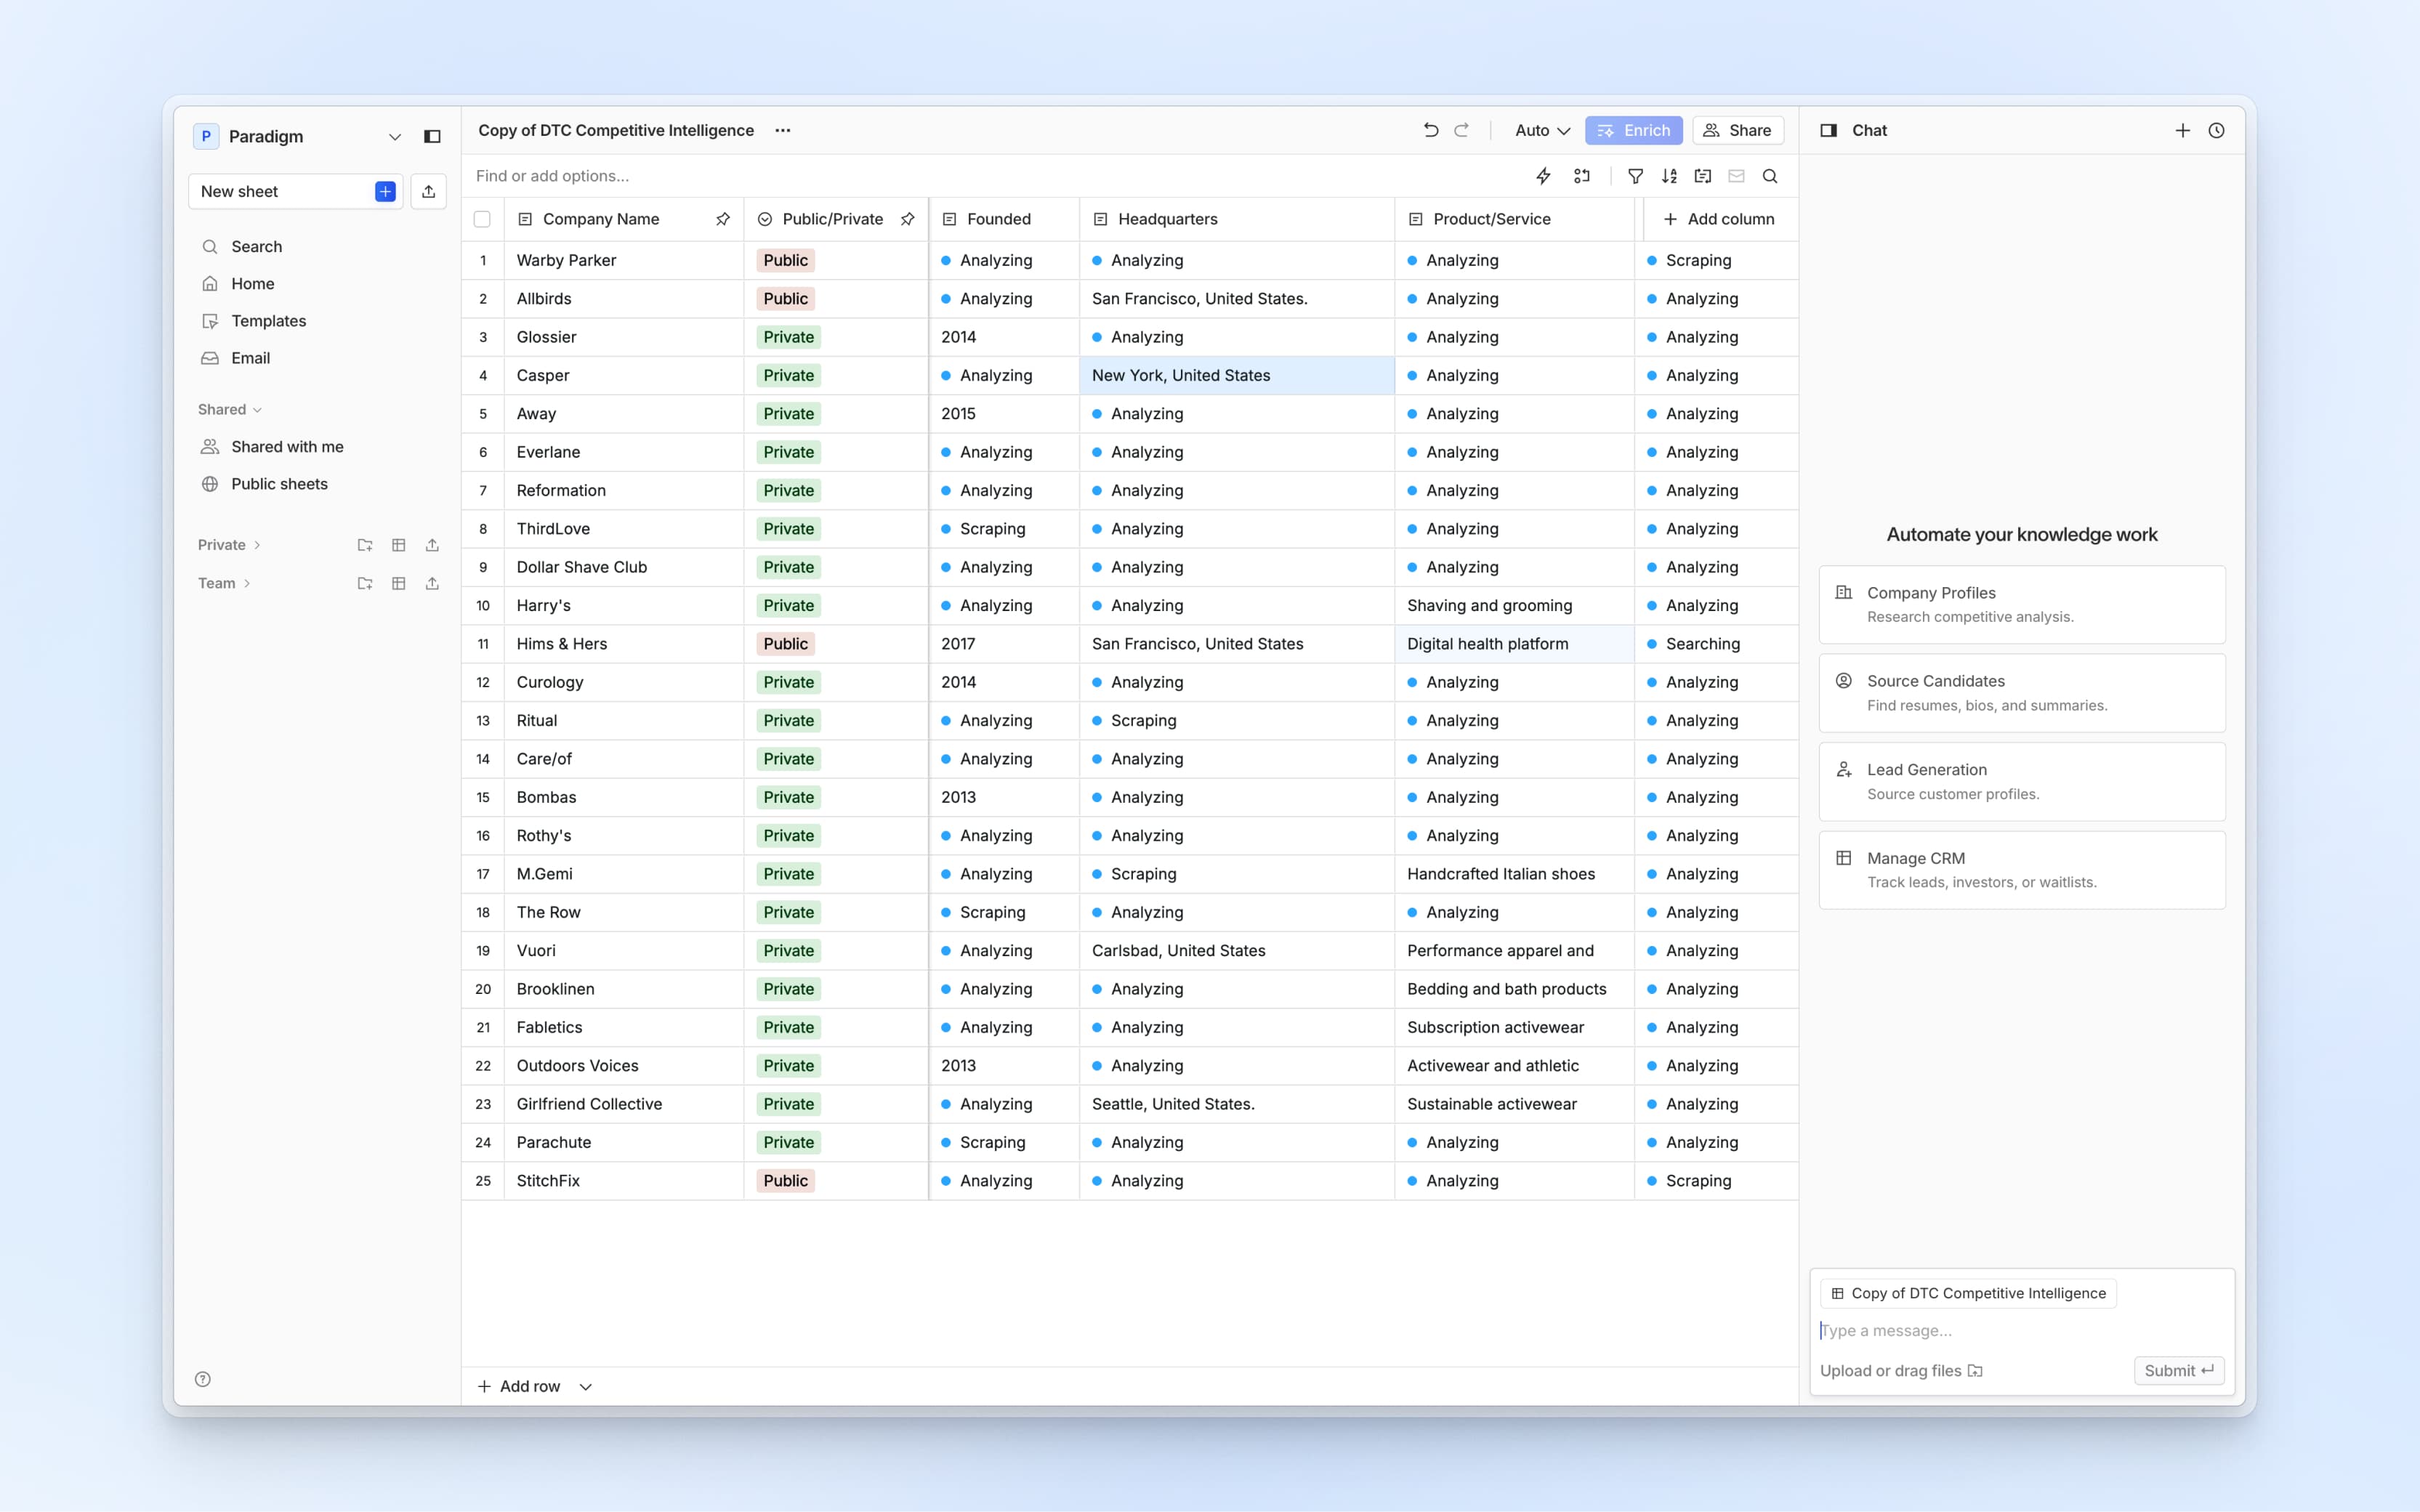The image size is (2420, 1512).
Task: Click the upload icon next to New sheet
Action: tap(429, 191)
